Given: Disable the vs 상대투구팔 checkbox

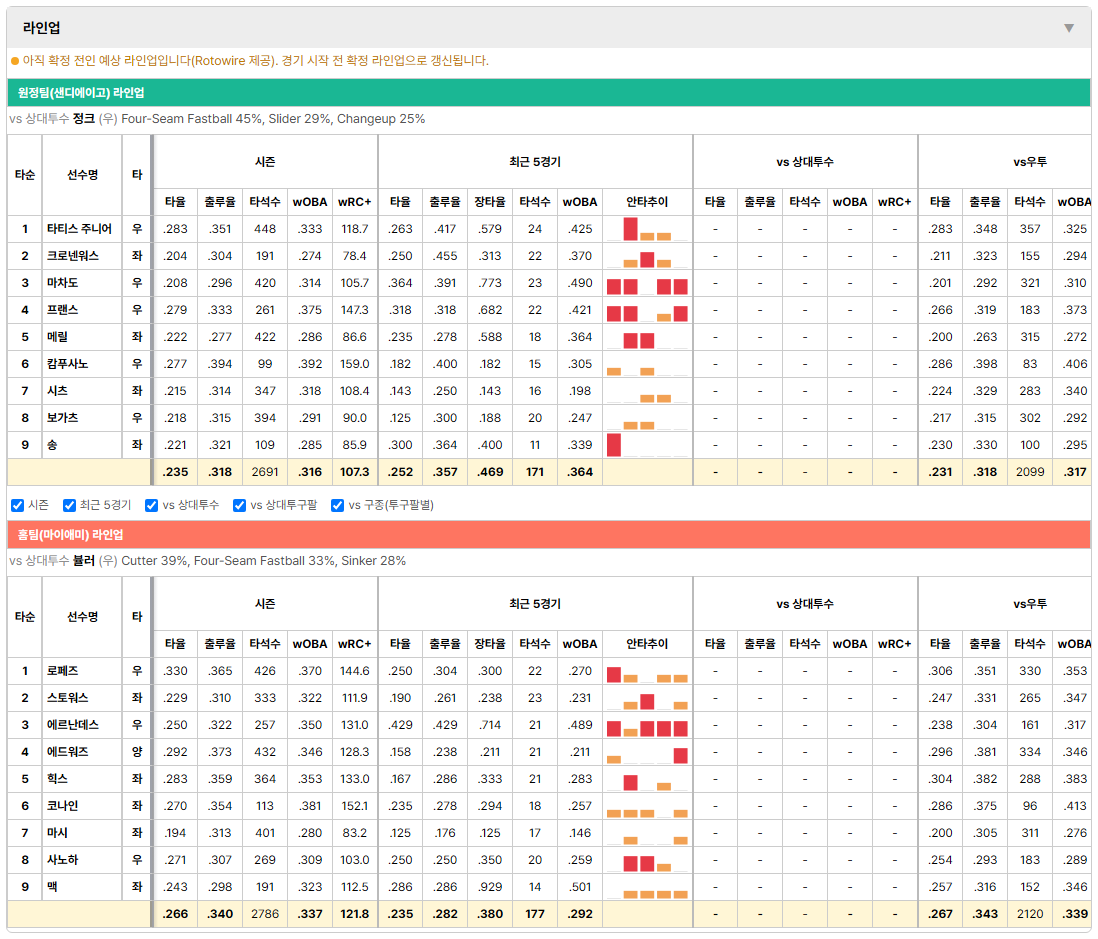Looking at the screenshot, I should pos(239,506).
